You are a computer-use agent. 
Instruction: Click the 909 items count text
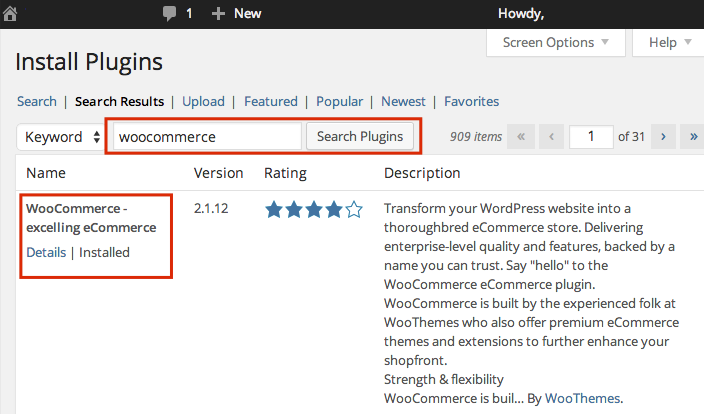[x=476, y=137]
